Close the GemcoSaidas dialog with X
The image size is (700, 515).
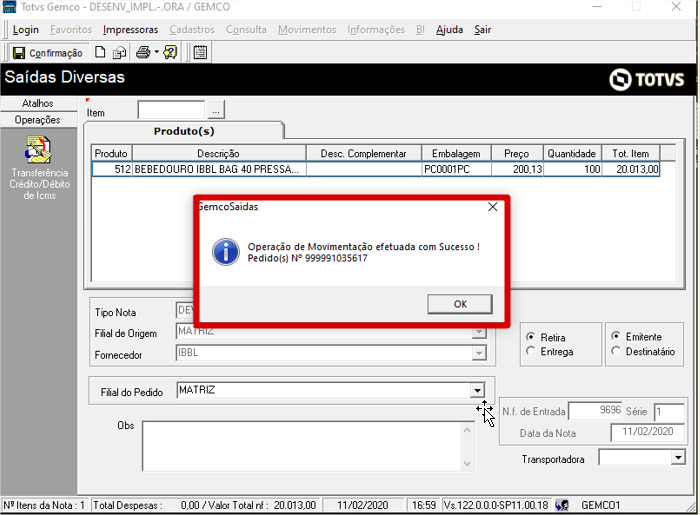coord(492,207)
